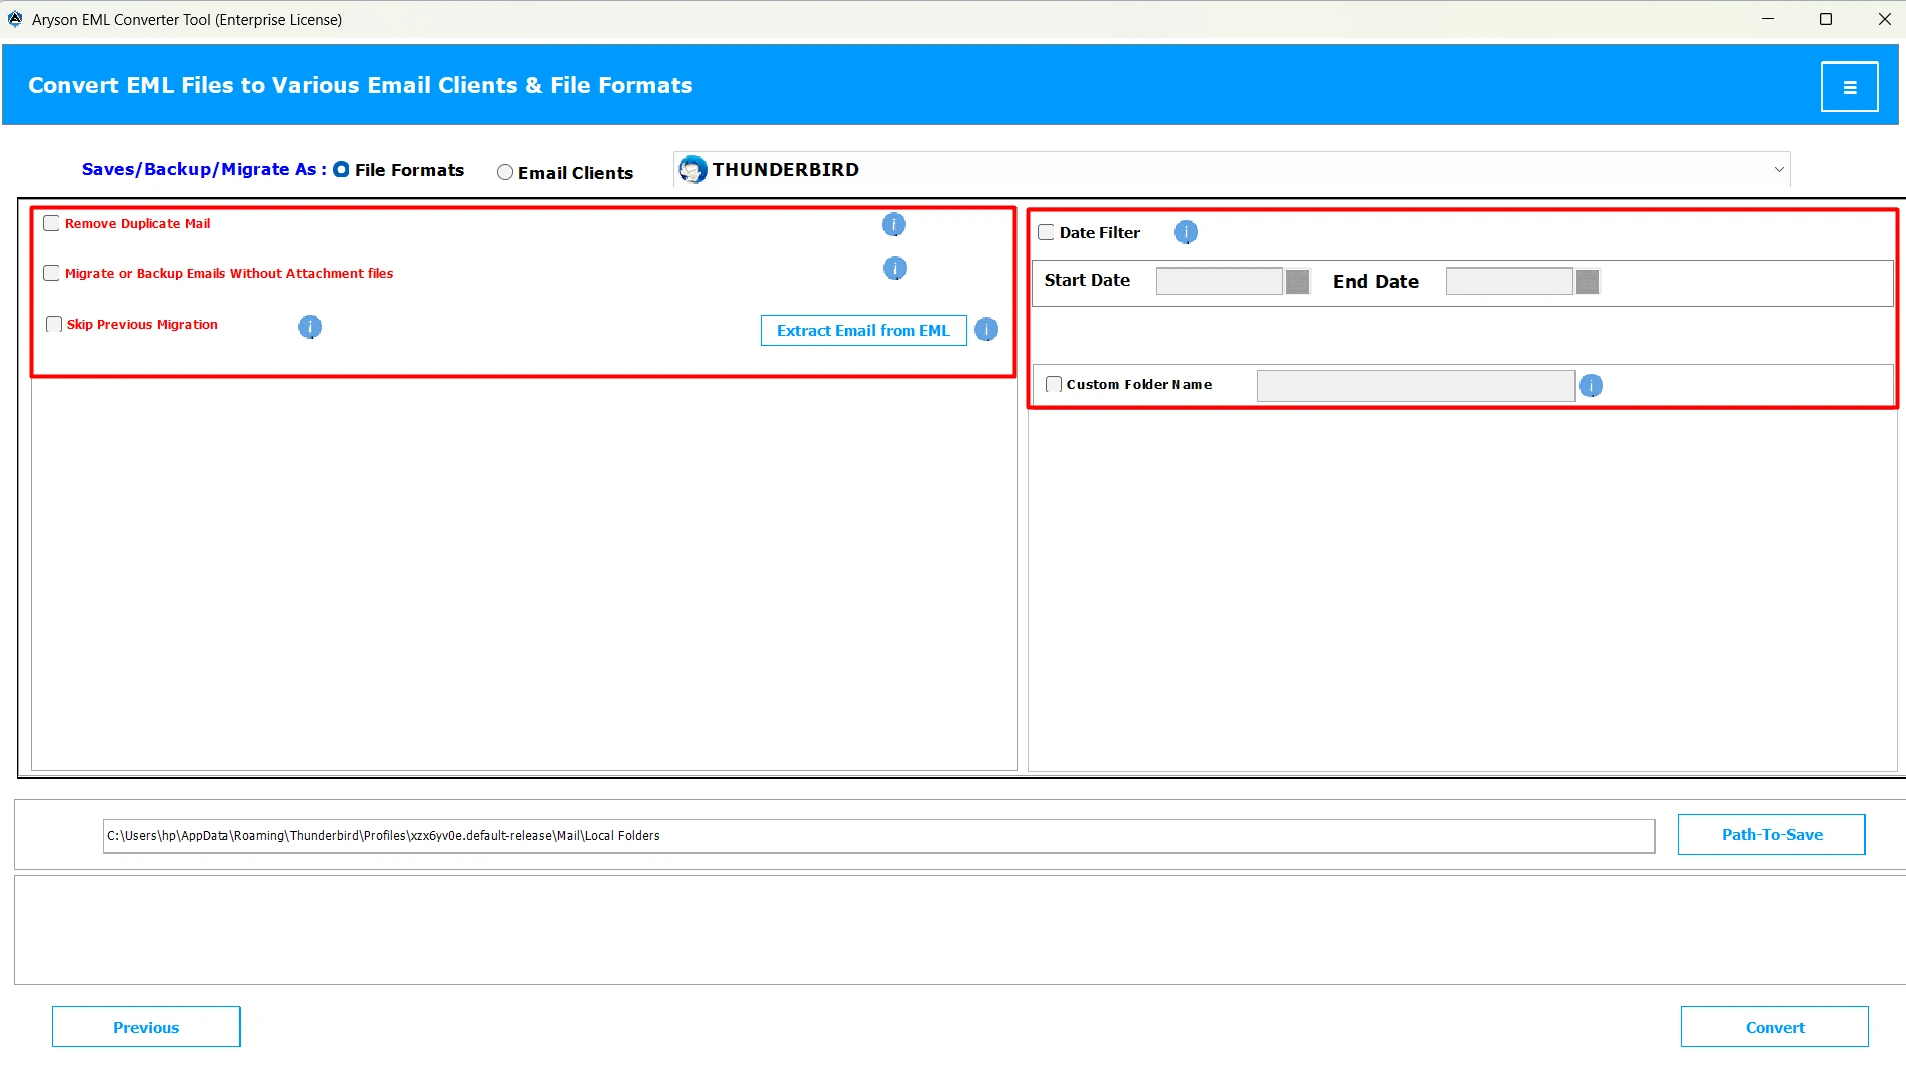The width and height of the screenshot is (1906, 1079).
Task: Select the File Formats radio button
Action: point(341,169)
